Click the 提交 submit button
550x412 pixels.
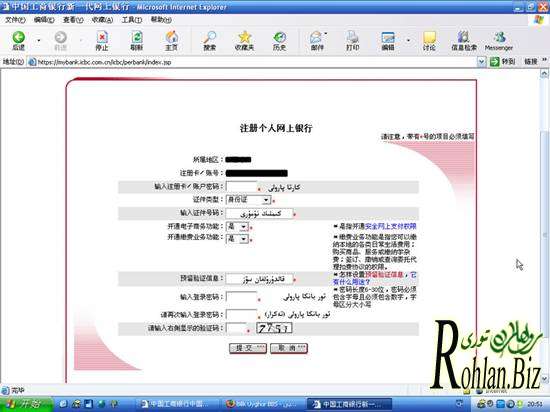(x=248, y=348)
